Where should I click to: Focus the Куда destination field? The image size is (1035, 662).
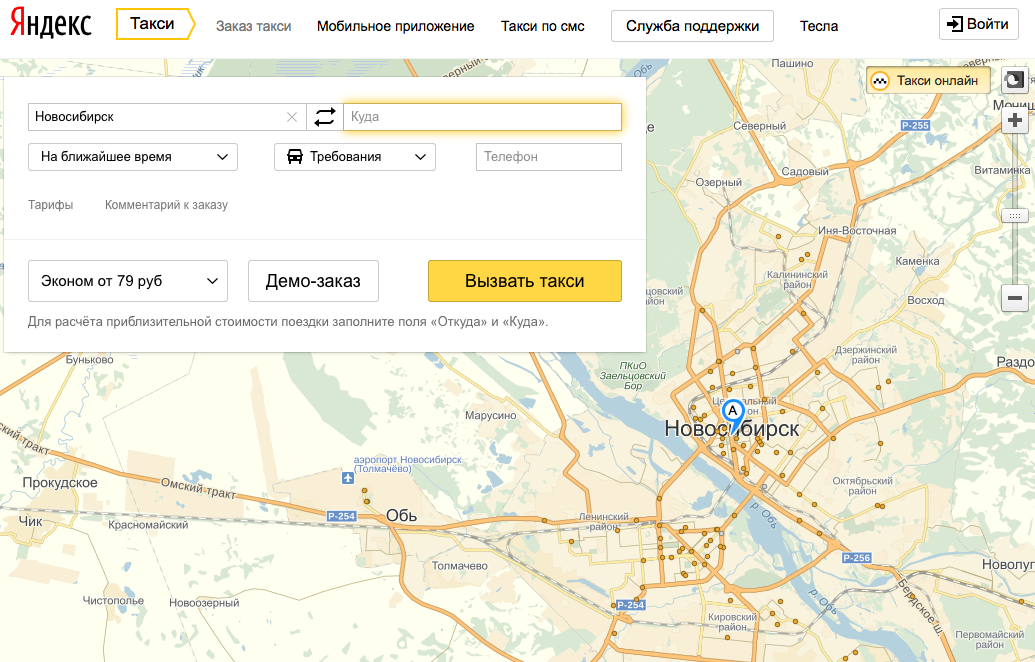click(x=482, y=117)
